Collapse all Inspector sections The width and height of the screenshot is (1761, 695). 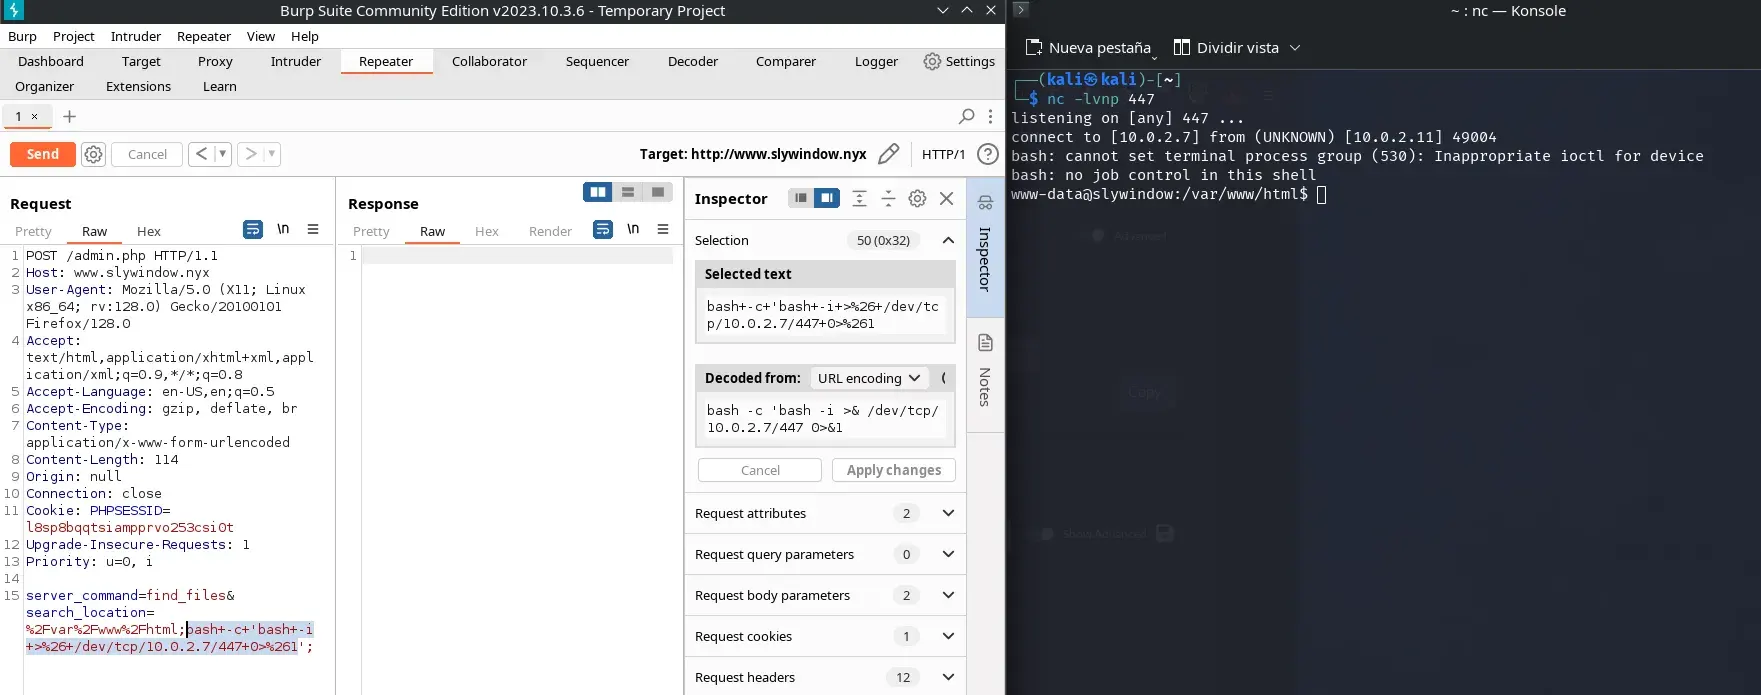888,199
